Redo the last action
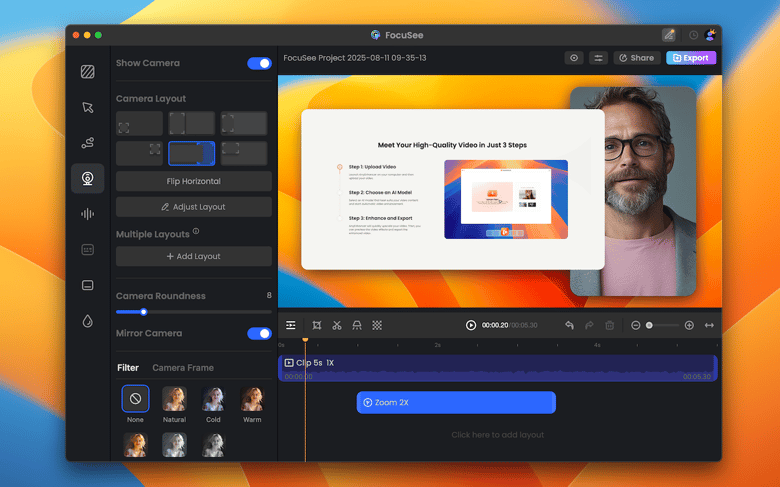Viewport: 780px width, 487px height. click(589, 325)
